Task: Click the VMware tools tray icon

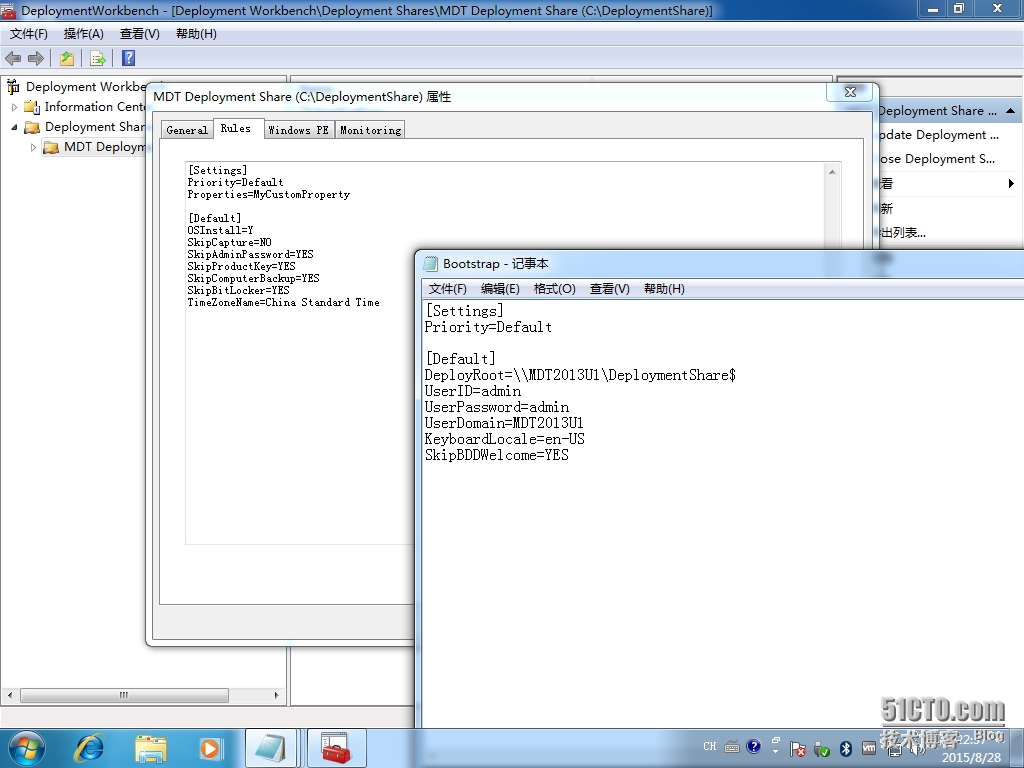Action: pos(869,748)
